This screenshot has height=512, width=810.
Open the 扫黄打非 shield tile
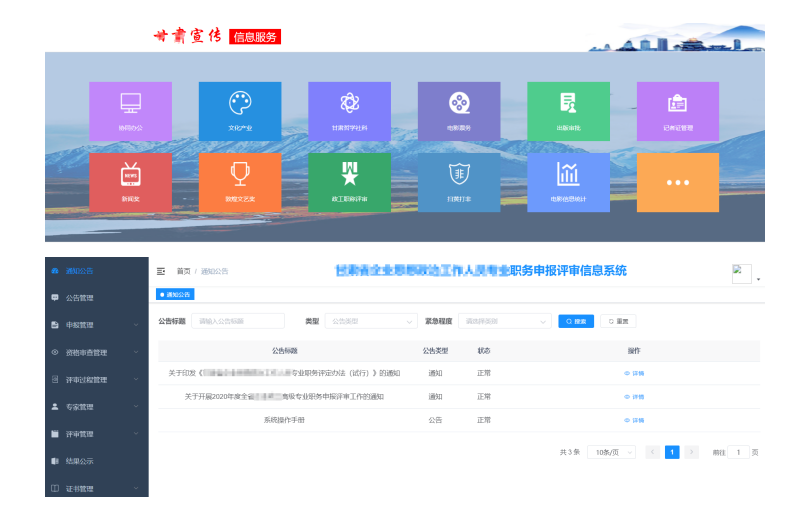click(458, 182)
